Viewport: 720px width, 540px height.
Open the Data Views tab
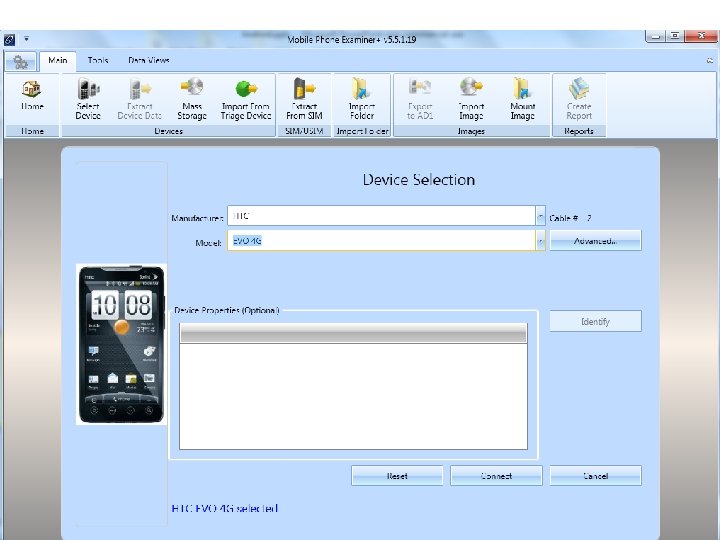click(149, 61)
